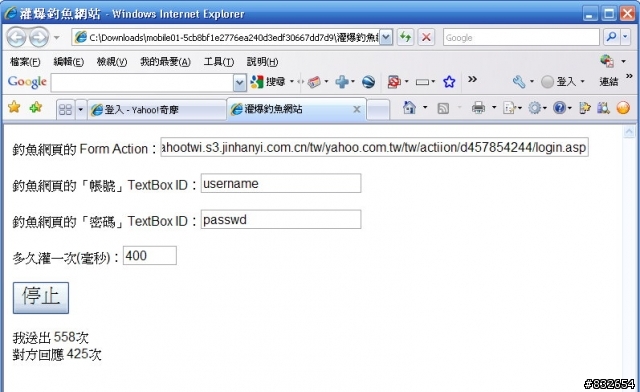640x392 pixels.
Task: Open the 說明(H) menu
Action: point(262,62)
